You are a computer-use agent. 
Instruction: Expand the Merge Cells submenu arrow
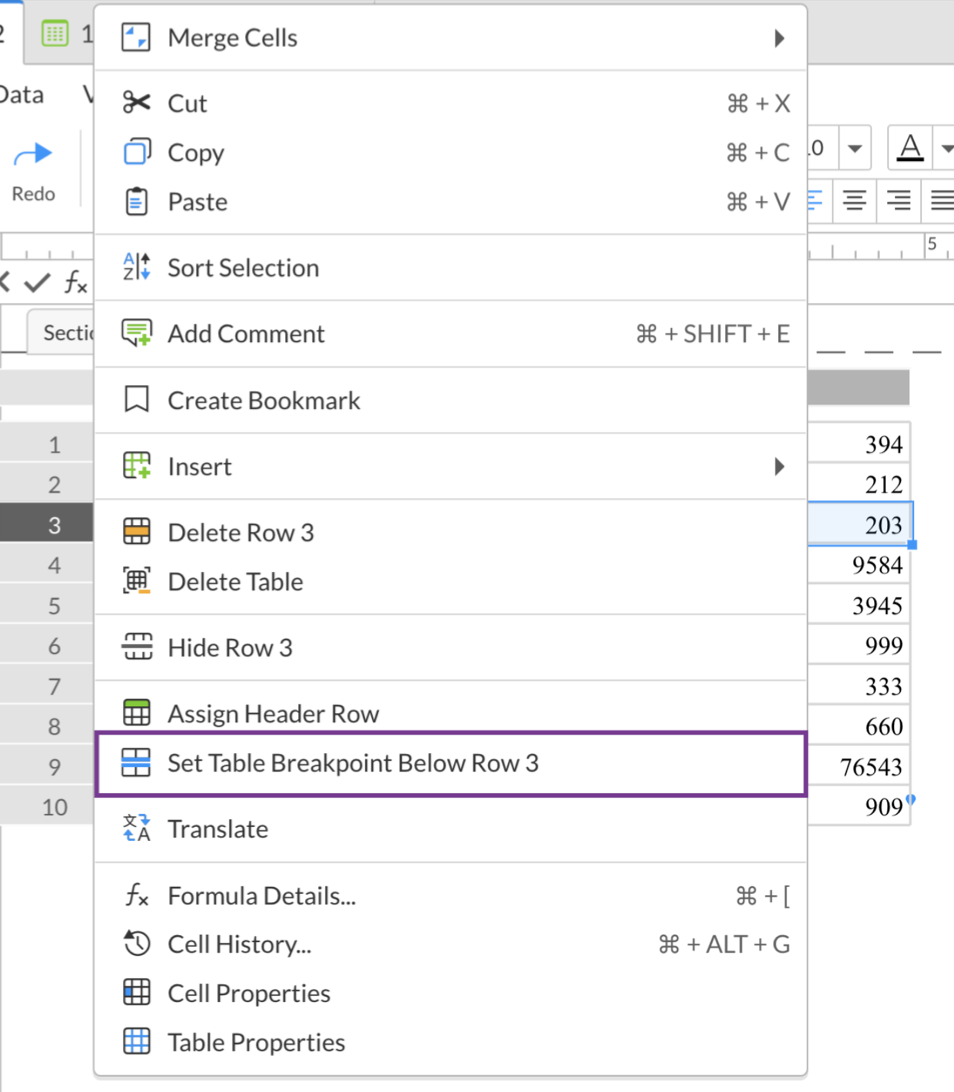[779, 38]
